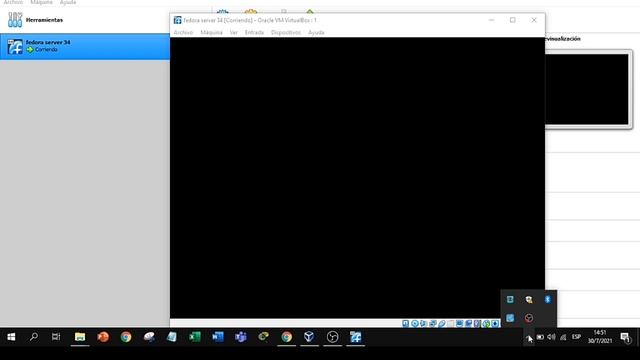Click the host key indicator icon
The width and height of the screenshot is (640, 360).
[495, 324]
